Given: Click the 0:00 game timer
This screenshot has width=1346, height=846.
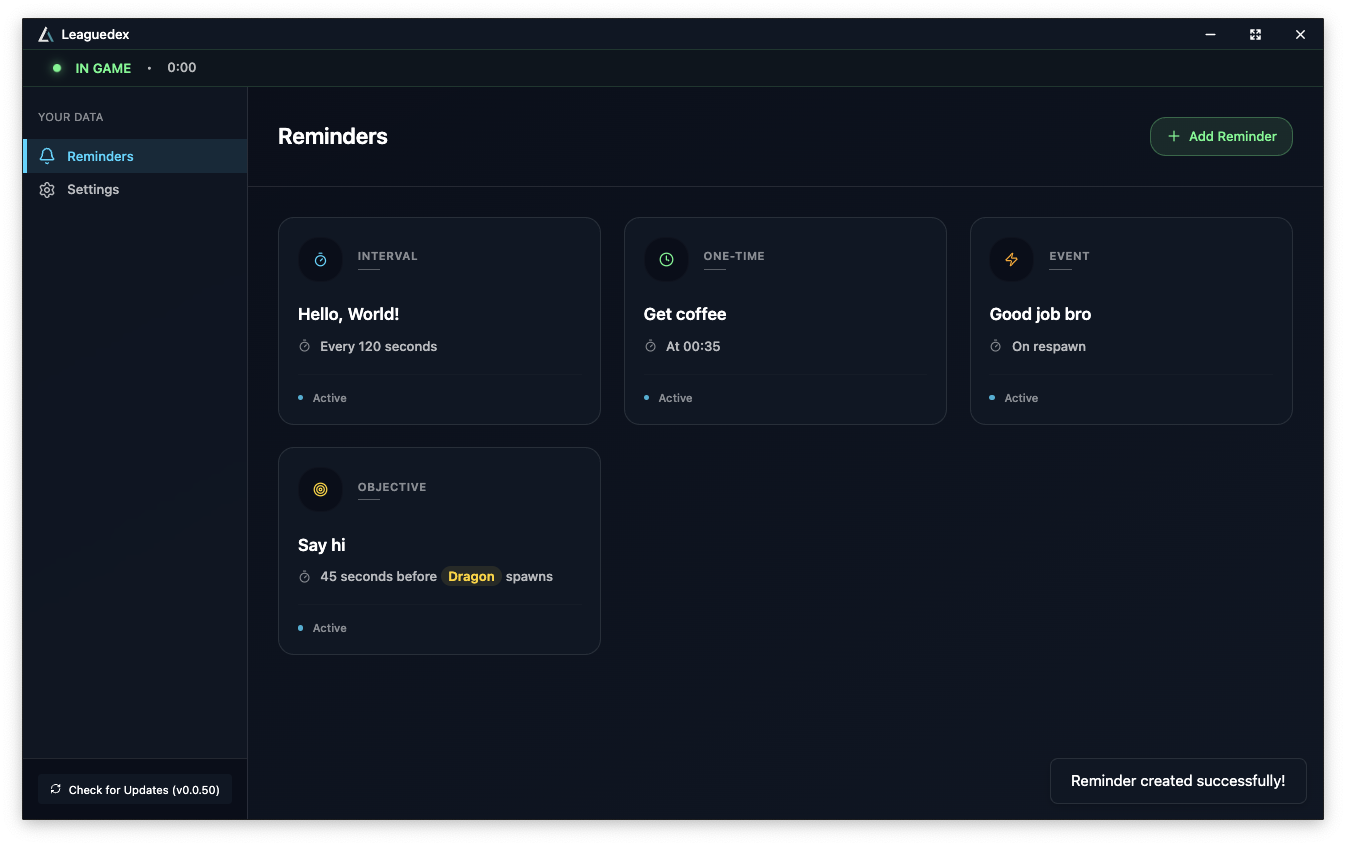Looking at the screenshot, I should 182,68.
